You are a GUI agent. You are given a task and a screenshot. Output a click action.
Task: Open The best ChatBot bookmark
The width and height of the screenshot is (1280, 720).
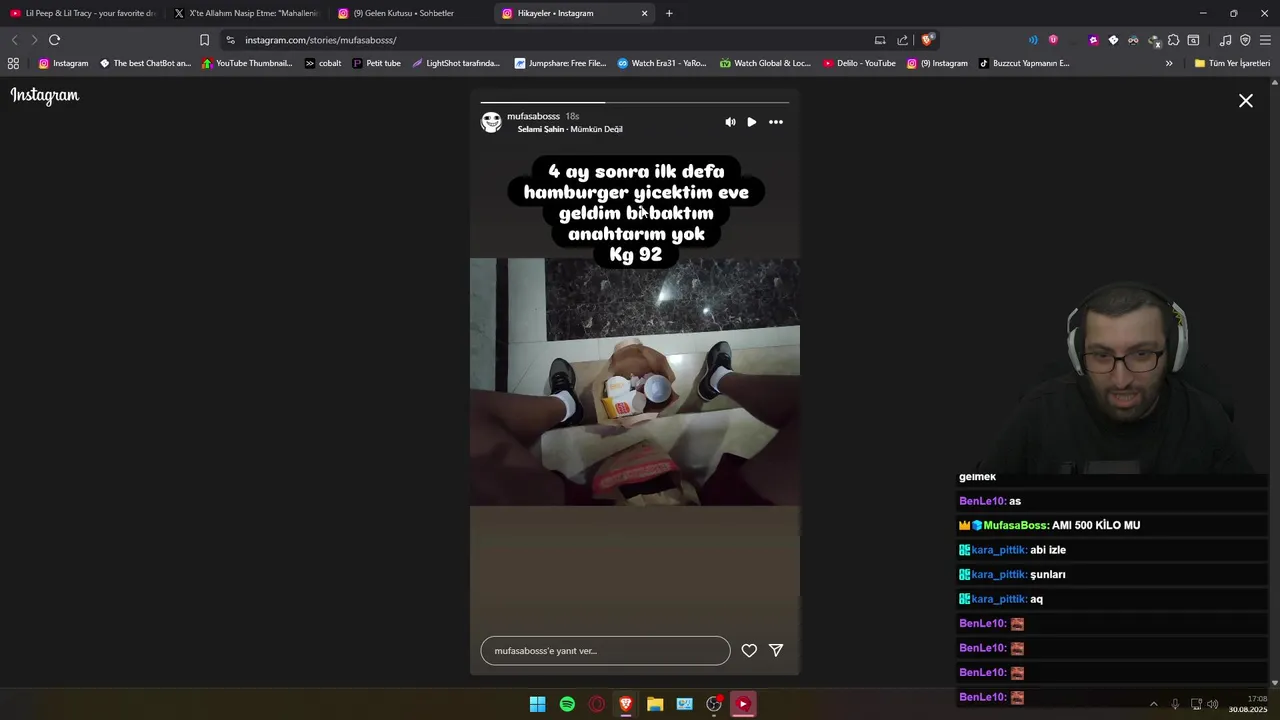145,63
